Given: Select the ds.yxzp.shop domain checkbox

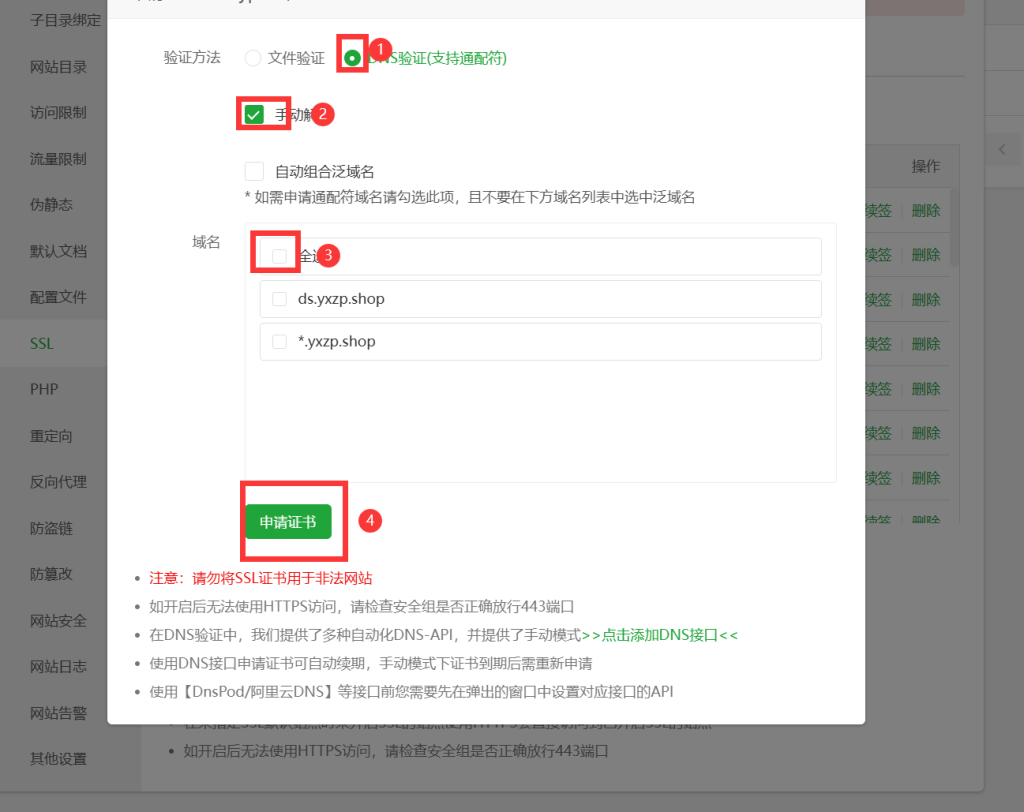Looking at the screenshot, I should click(x=278, y=299).
